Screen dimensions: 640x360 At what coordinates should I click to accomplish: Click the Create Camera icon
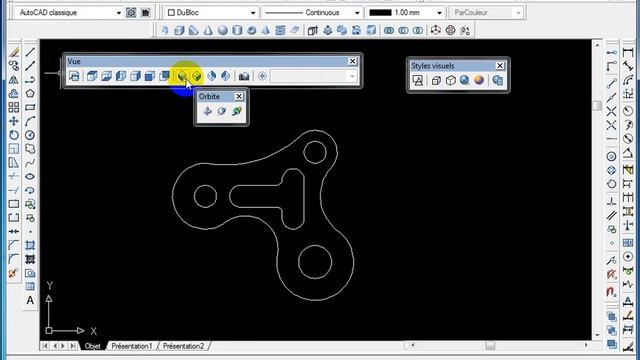click(244, 76)
